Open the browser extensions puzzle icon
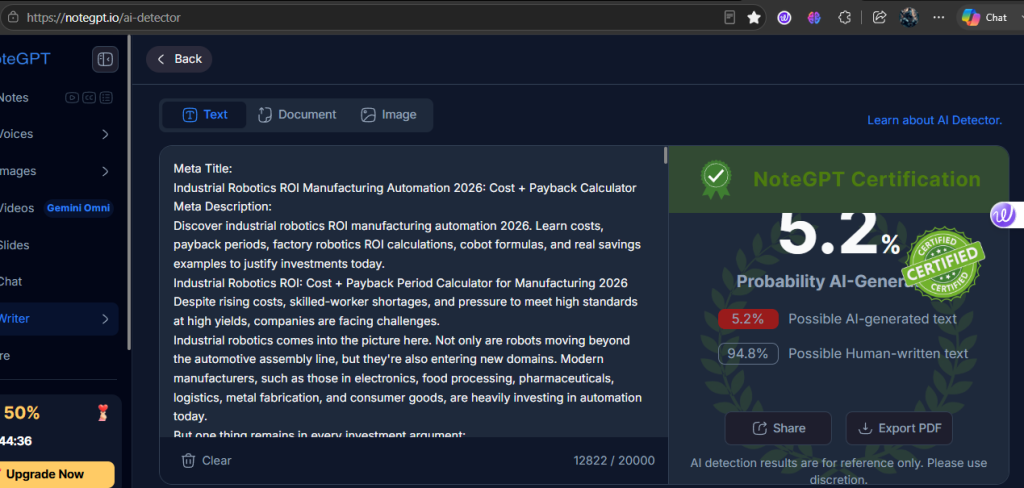 pos(844,18)
